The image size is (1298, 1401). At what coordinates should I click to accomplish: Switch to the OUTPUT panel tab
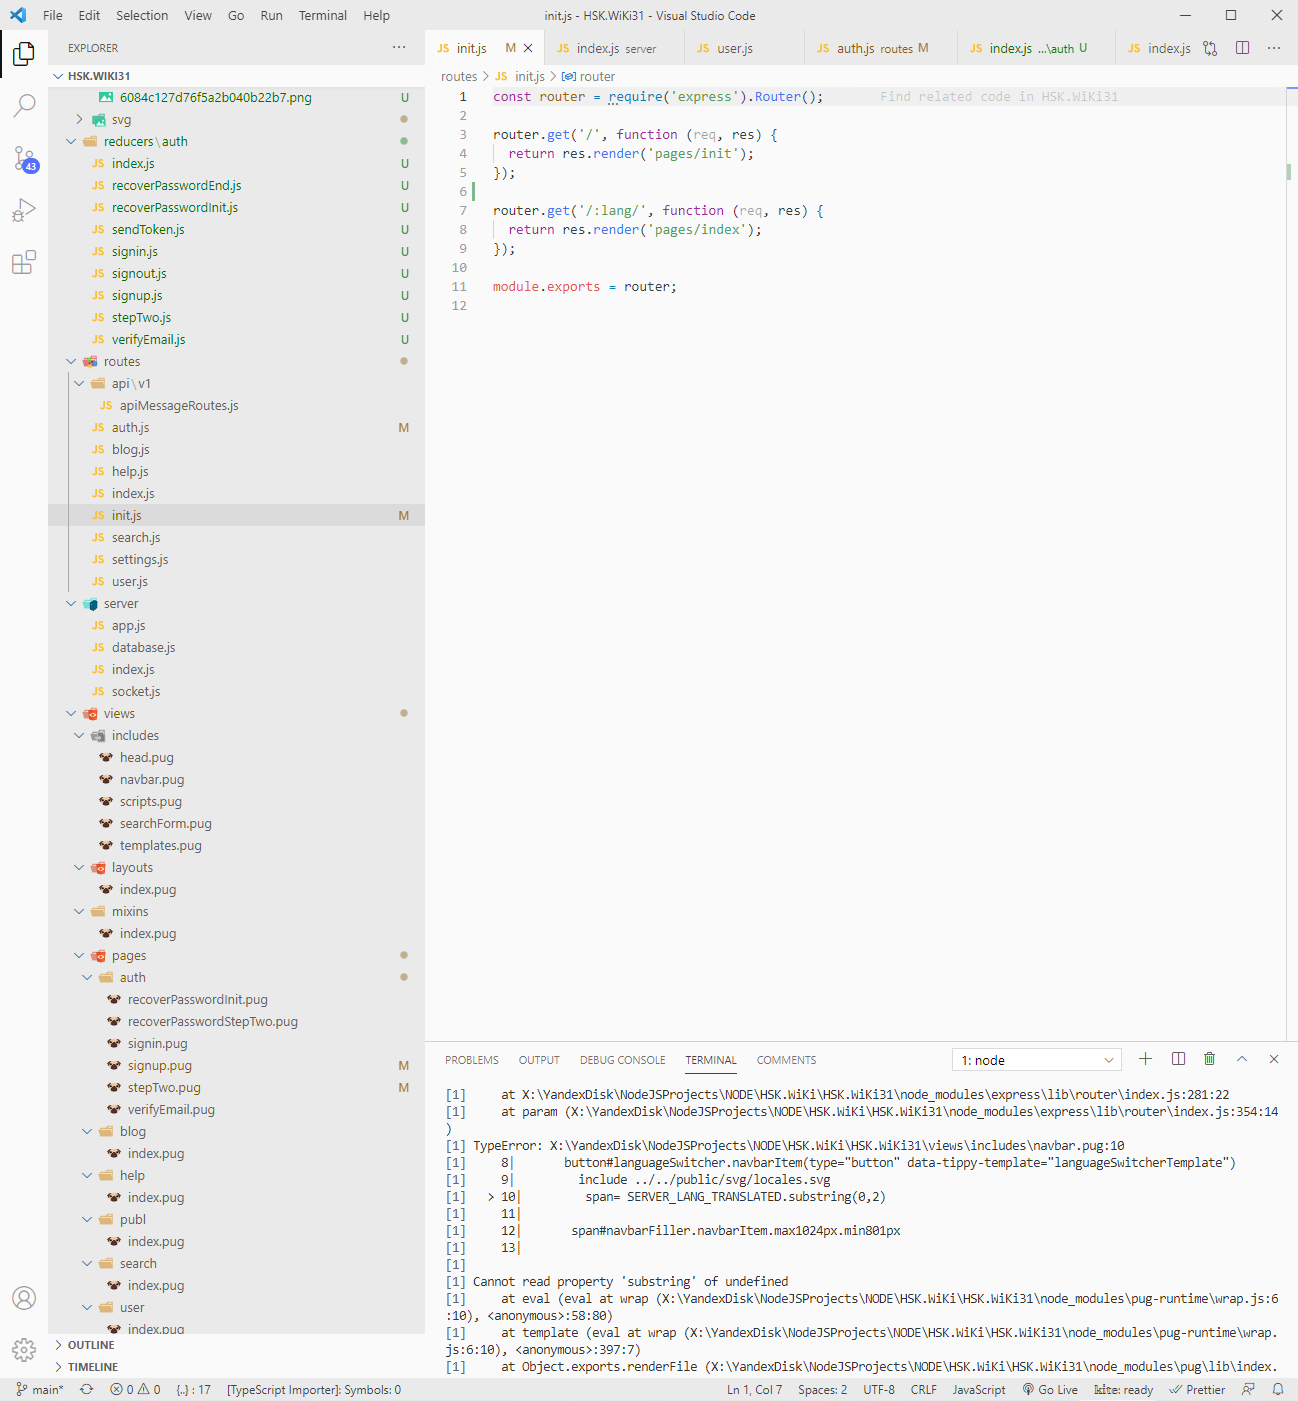point(539,1060)
